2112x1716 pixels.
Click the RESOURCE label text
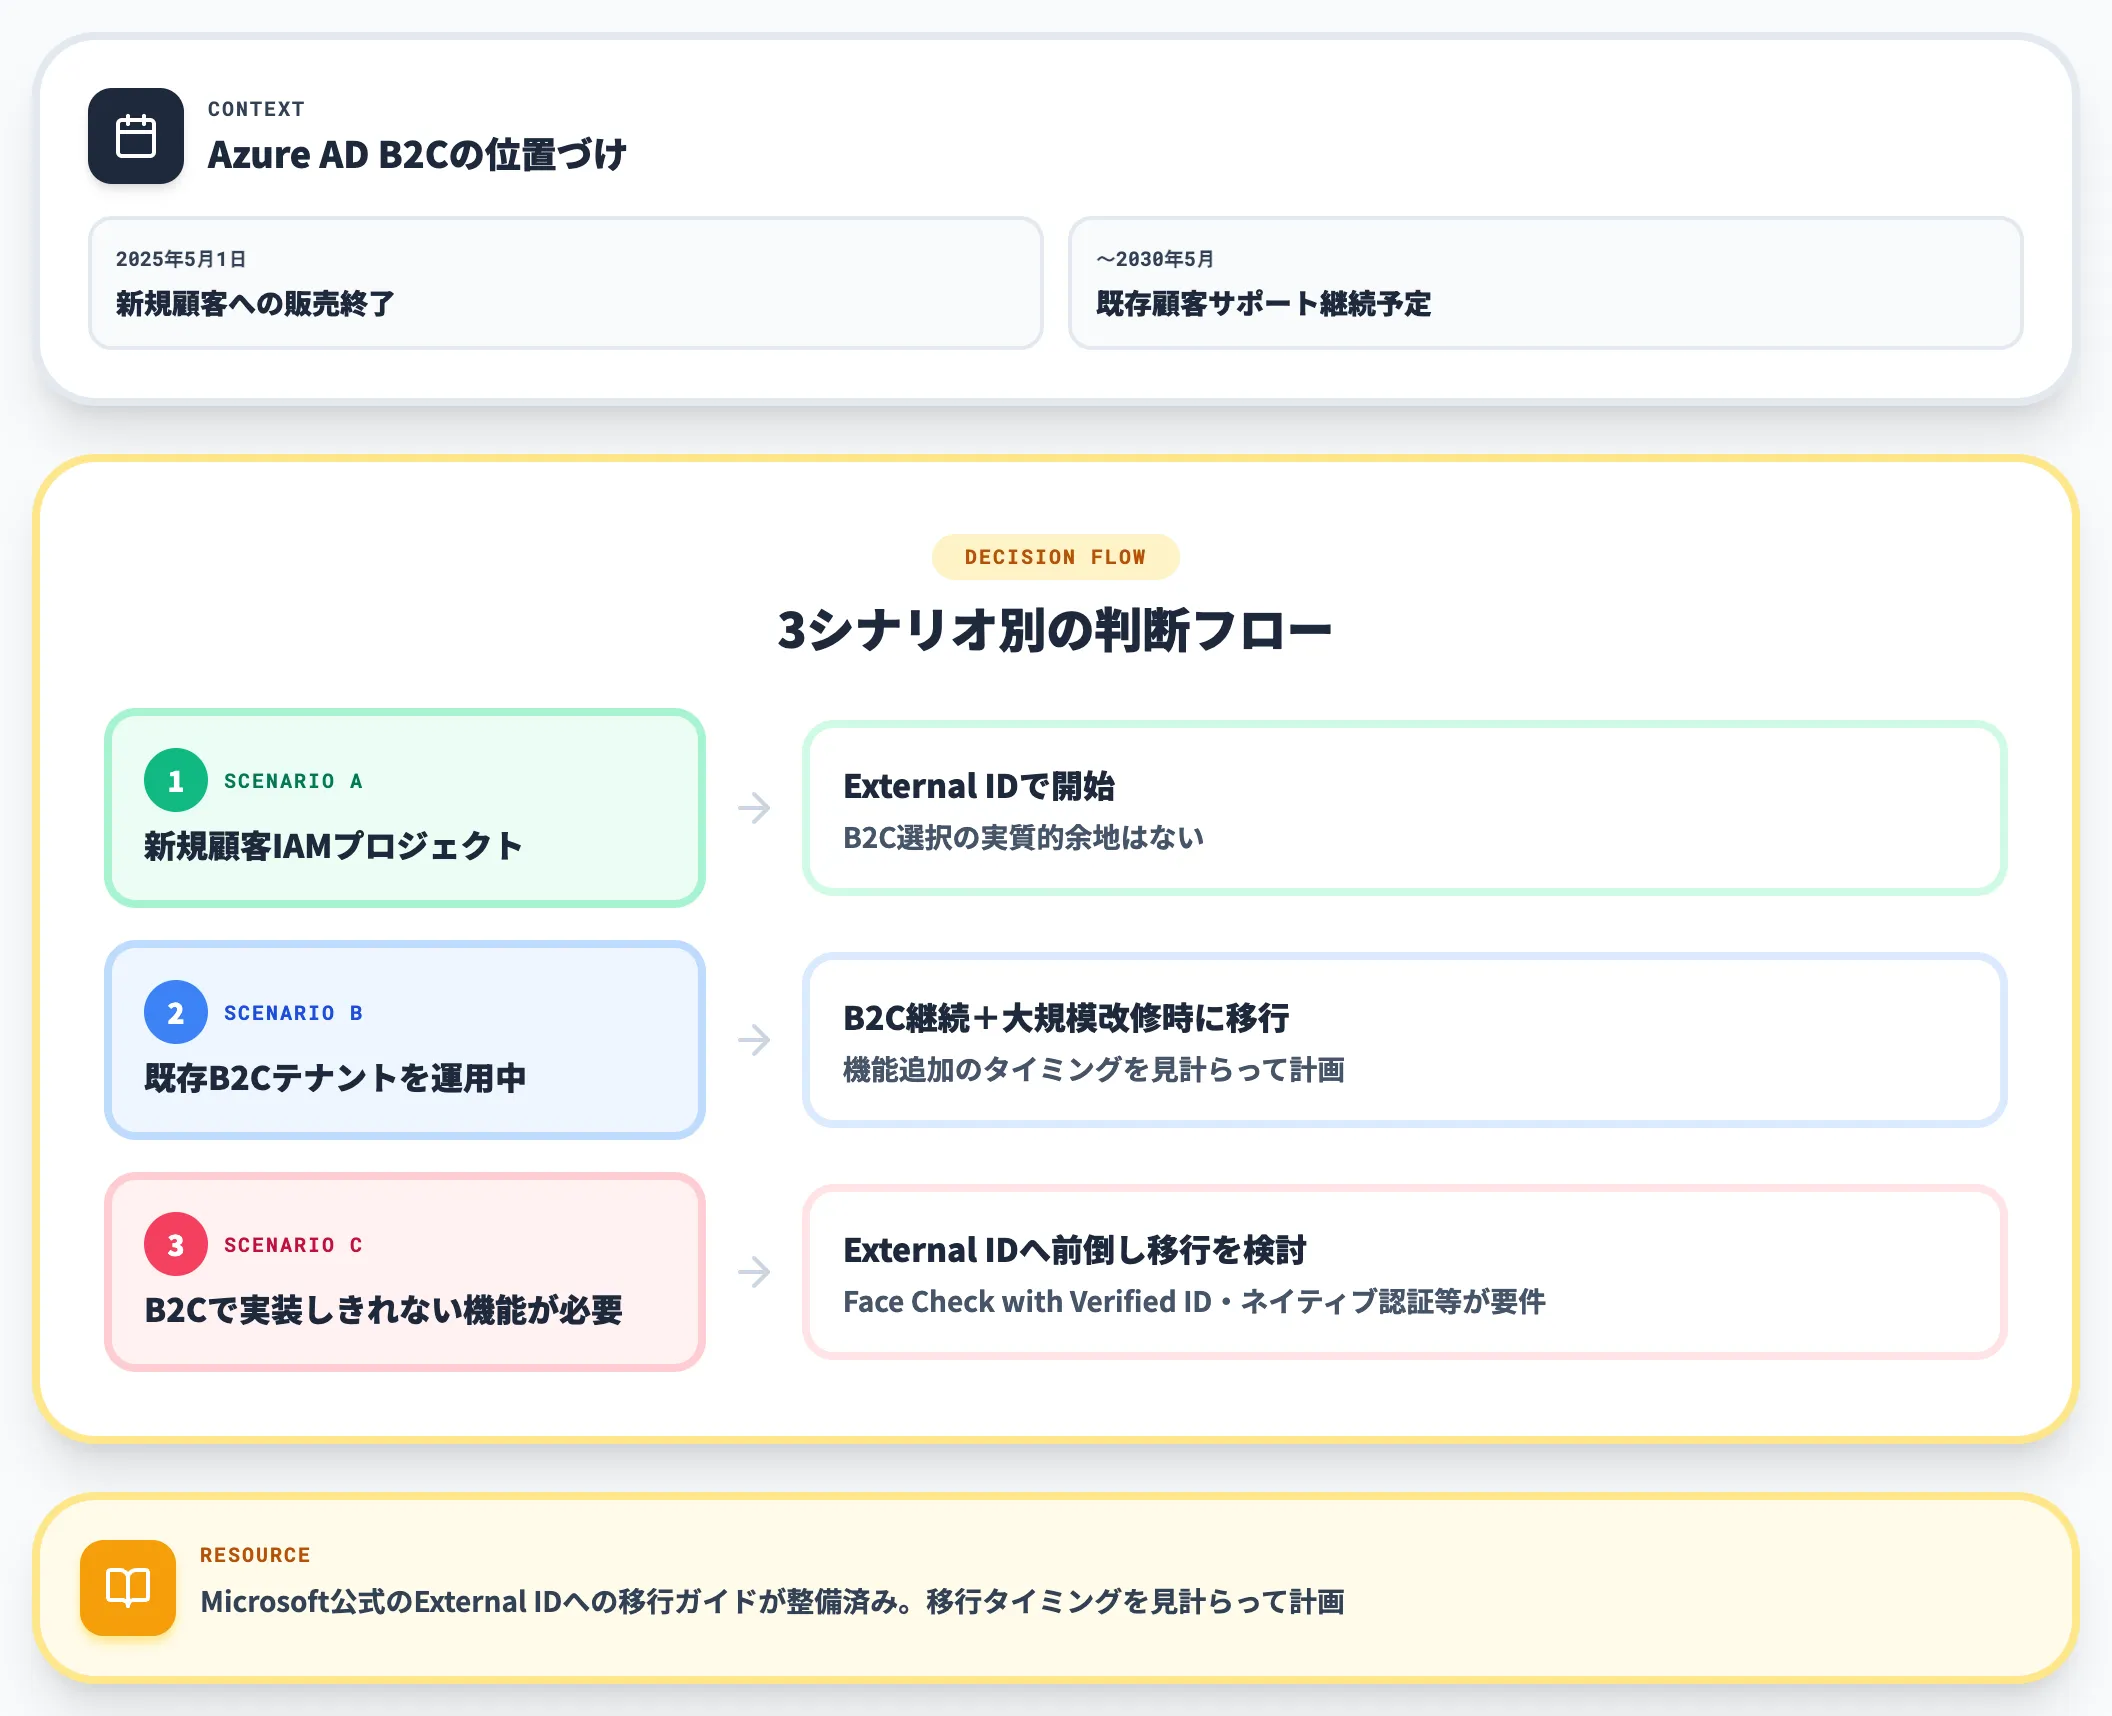255,1555
